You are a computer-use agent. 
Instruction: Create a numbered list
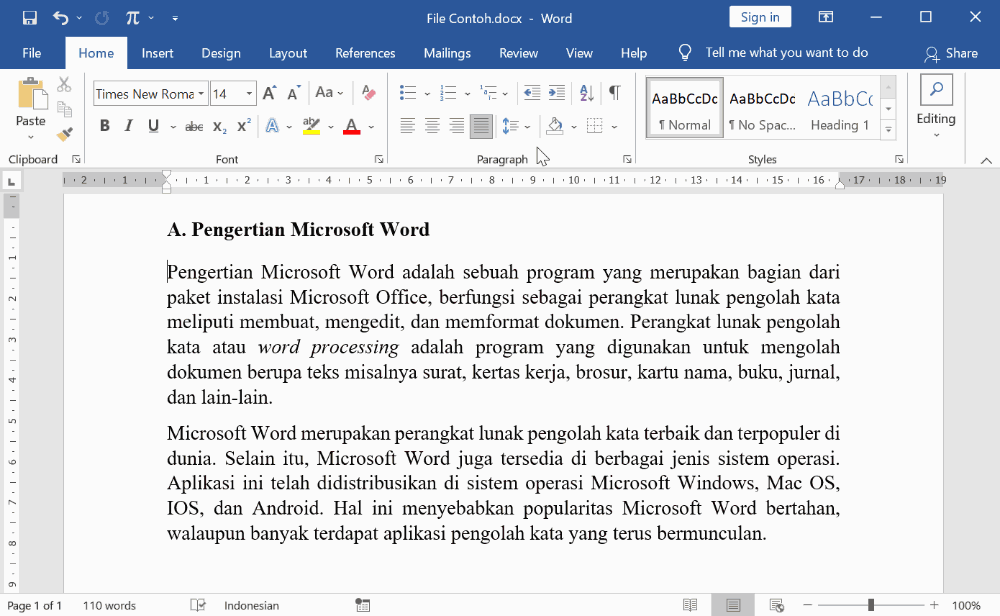[x=448, y=93]
